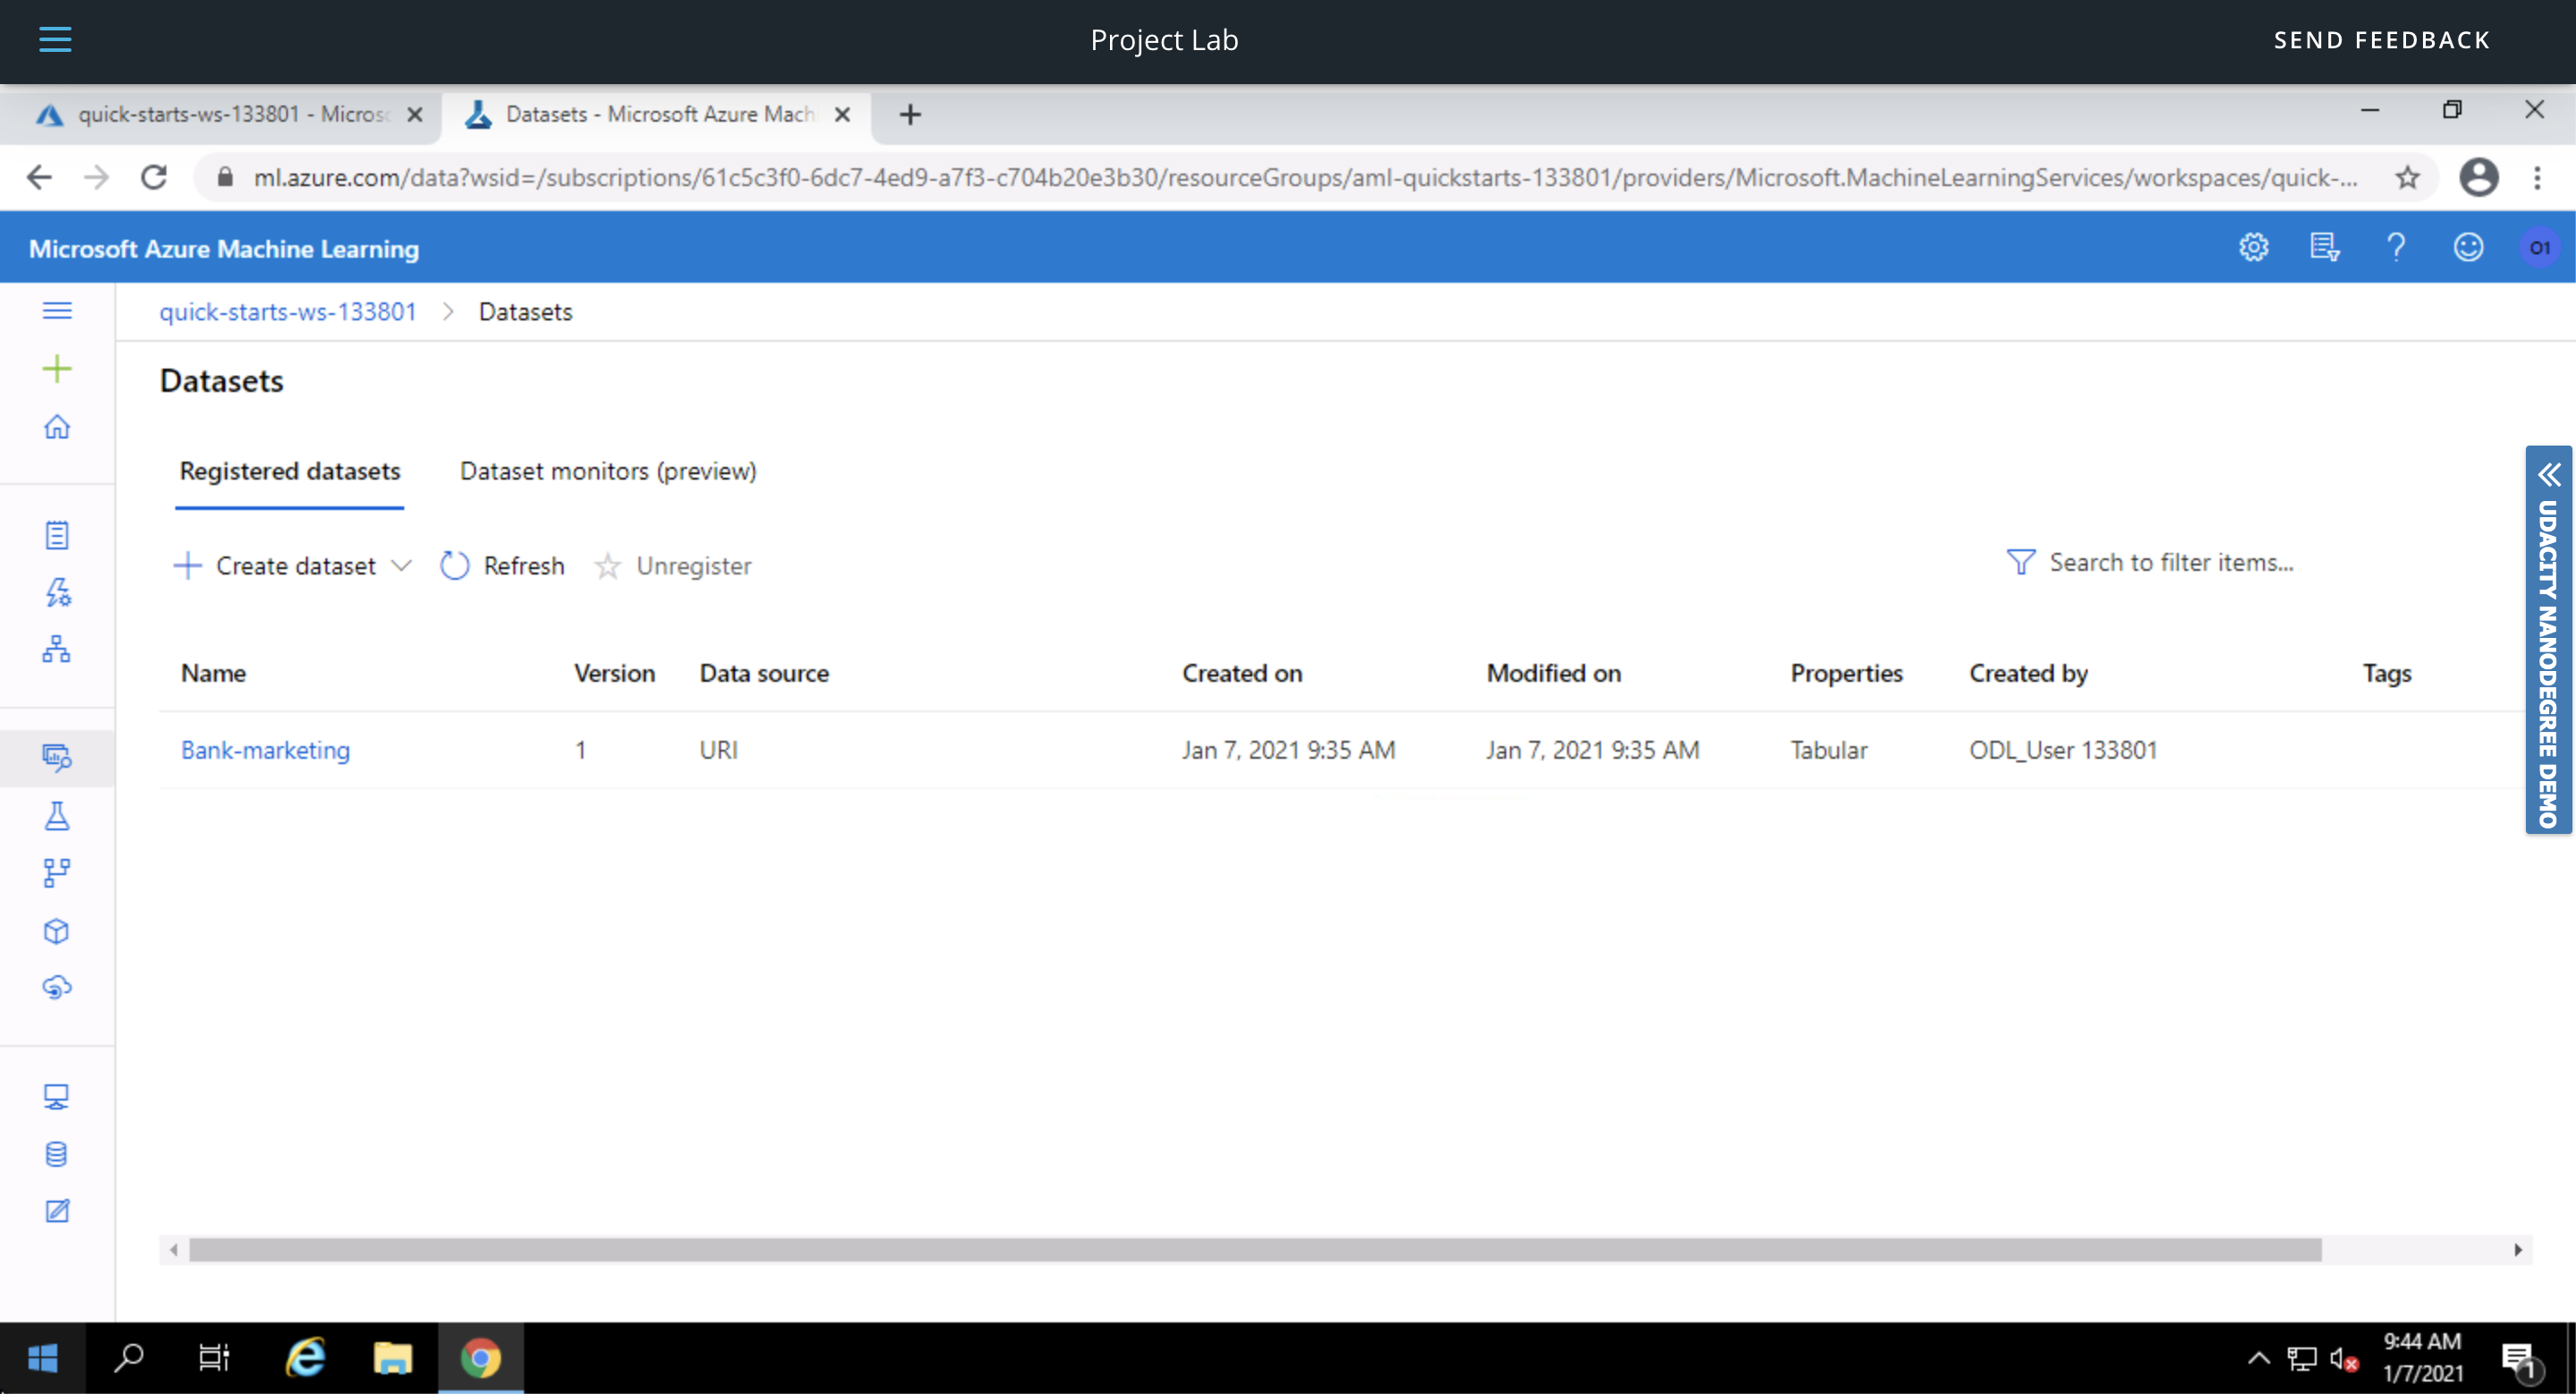Open Datastores cylinder icon in sidebar
The image size is (2576, 1394).
[x=57, y=1154]
